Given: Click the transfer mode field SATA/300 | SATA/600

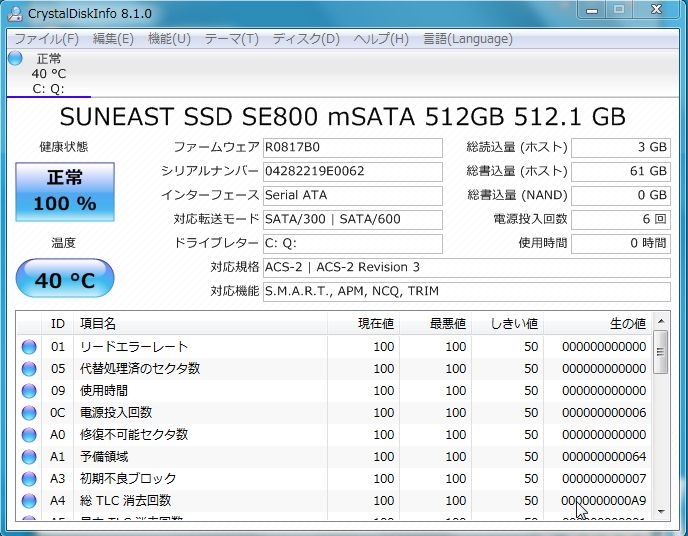Looking at the screenshot, I should coord(352,219).
